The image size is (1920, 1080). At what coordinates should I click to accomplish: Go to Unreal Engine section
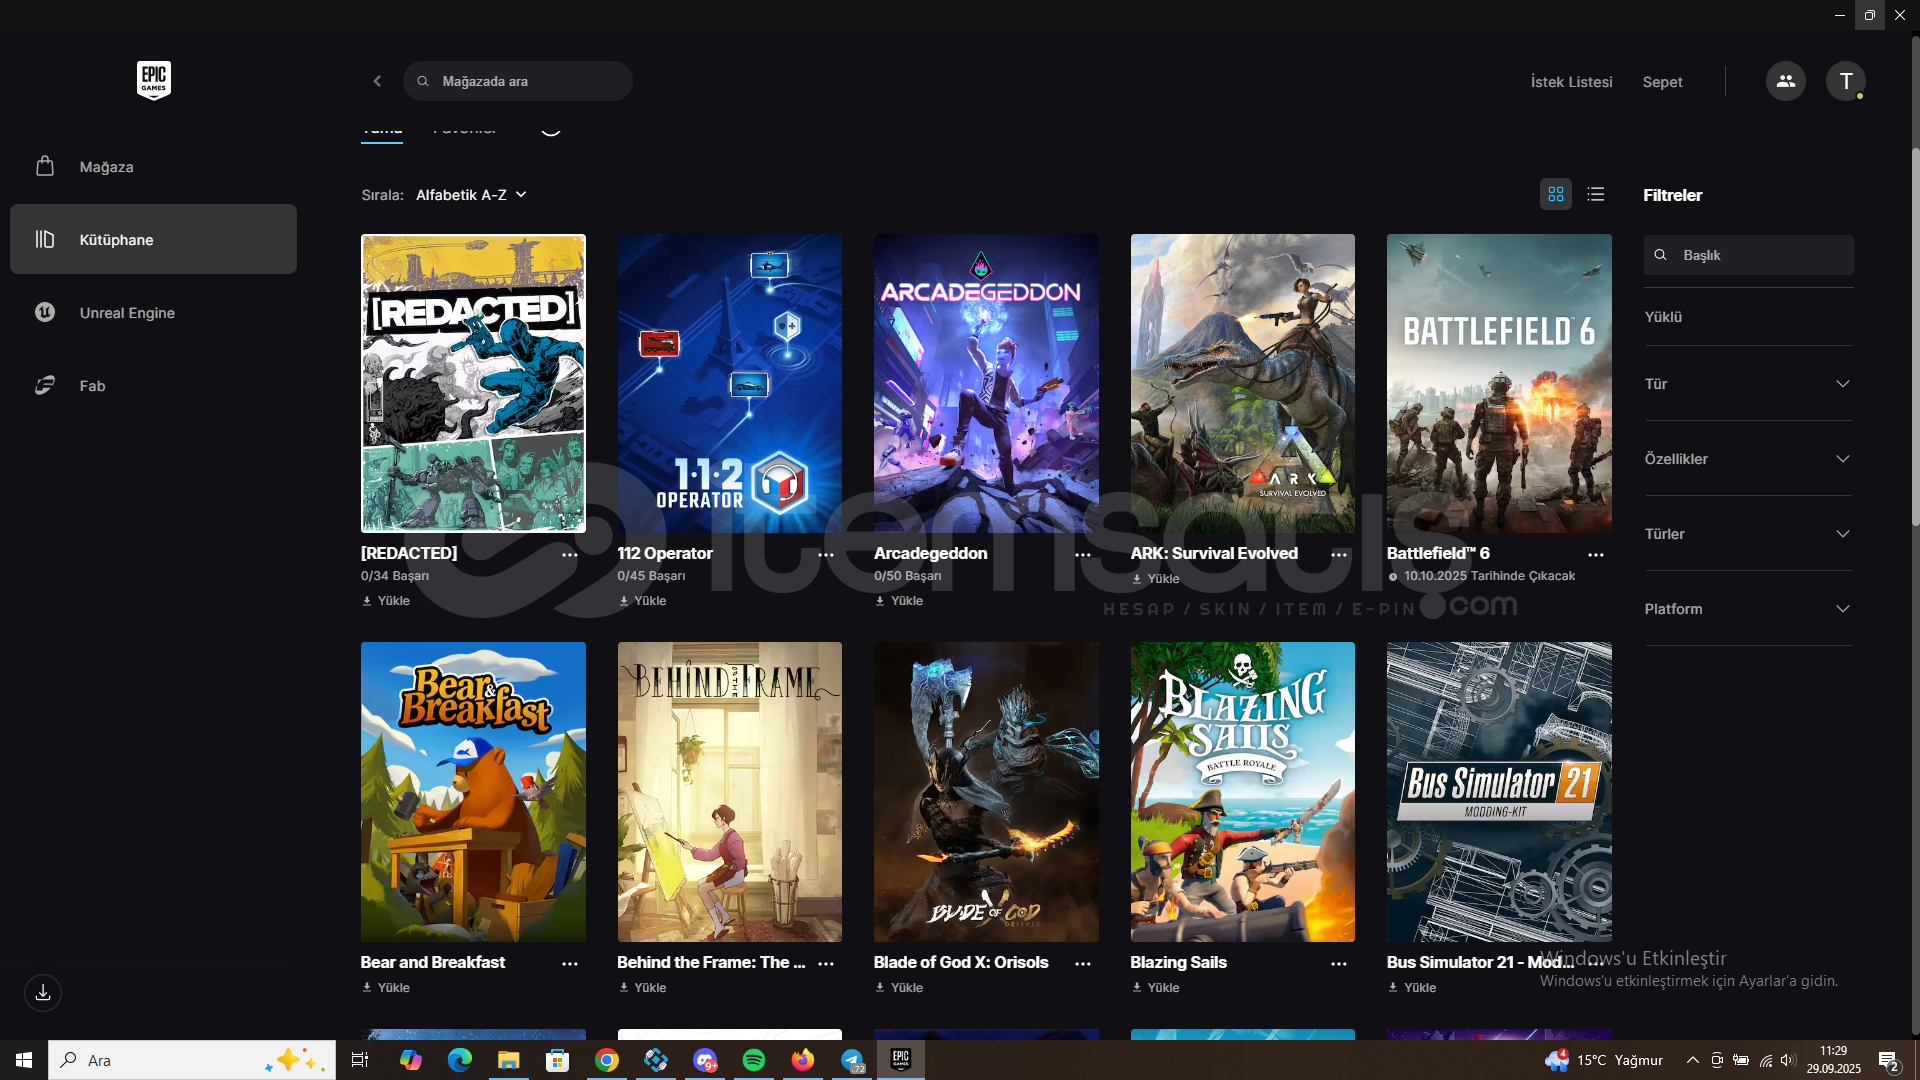[127, 313]
